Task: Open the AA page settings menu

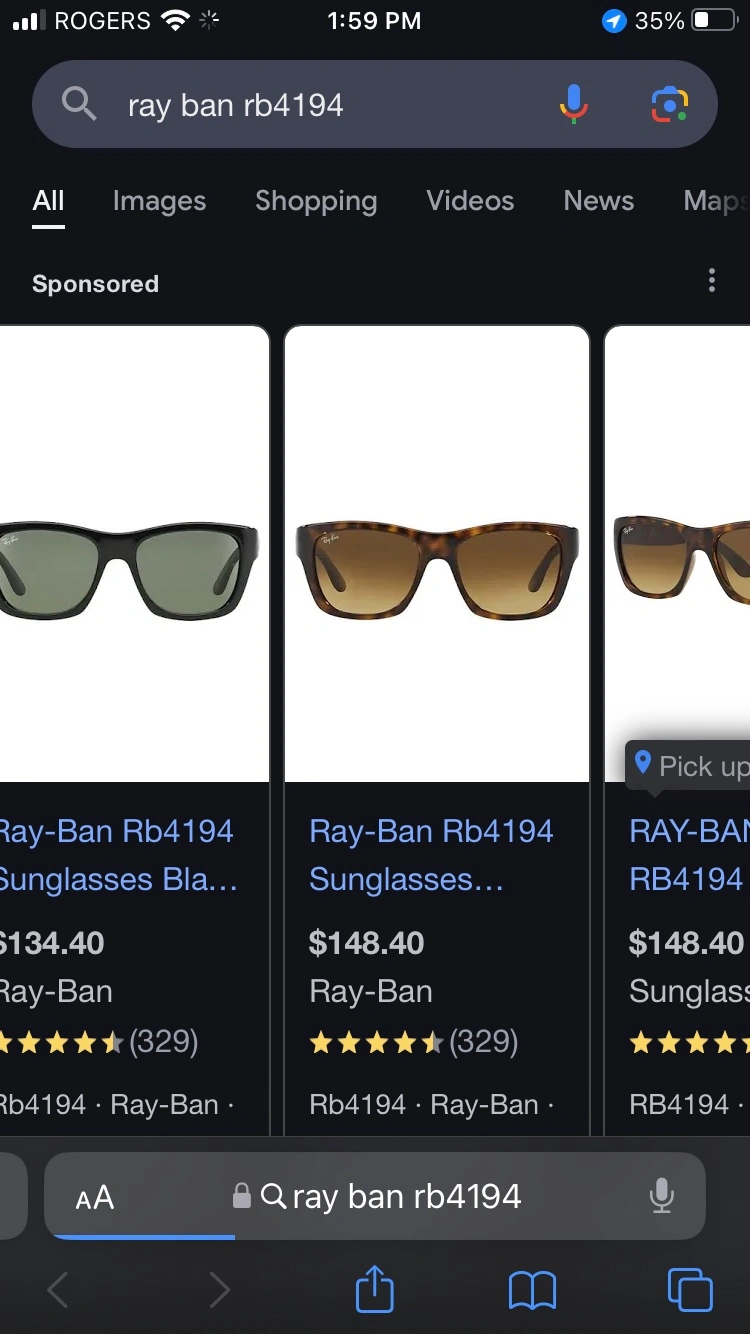Action: tap(95, 1197)
